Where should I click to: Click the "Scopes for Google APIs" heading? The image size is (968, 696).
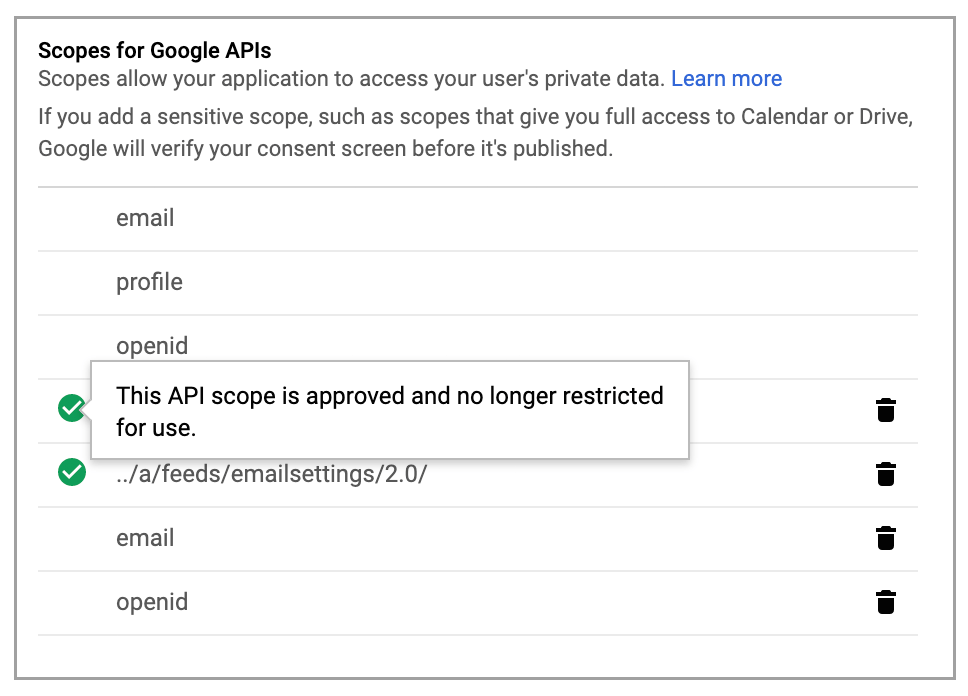pos(155,50)
